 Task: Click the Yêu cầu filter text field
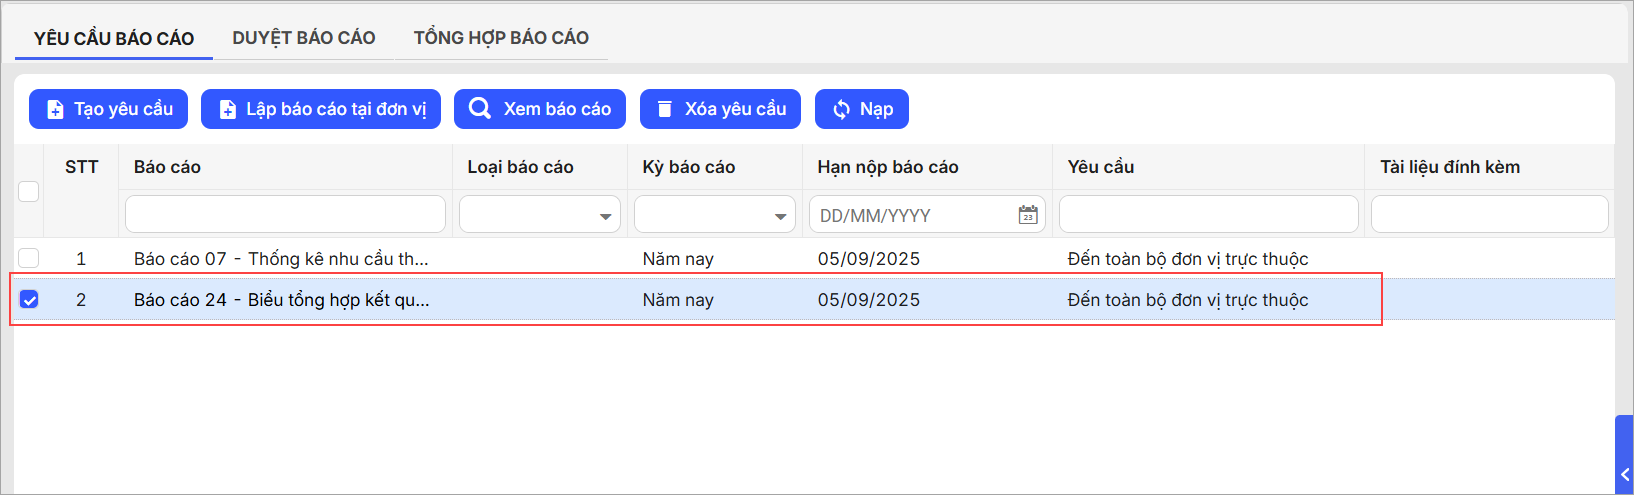(x=1208, y=215)
